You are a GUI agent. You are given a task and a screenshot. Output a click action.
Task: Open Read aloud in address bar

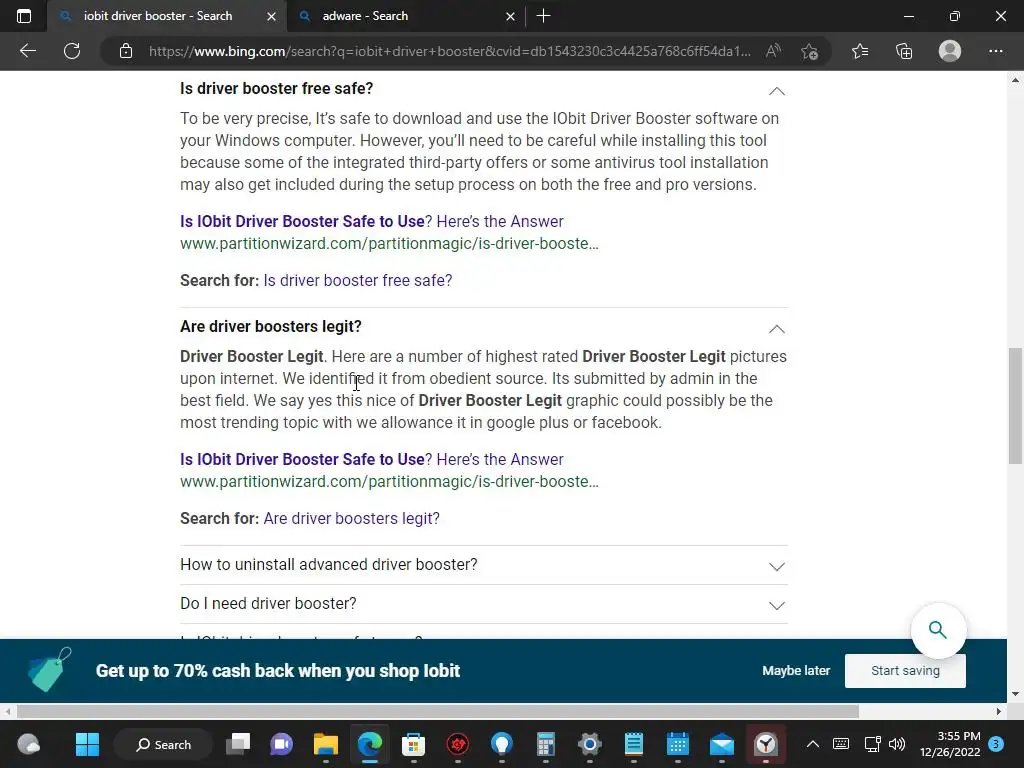point(773,51)
